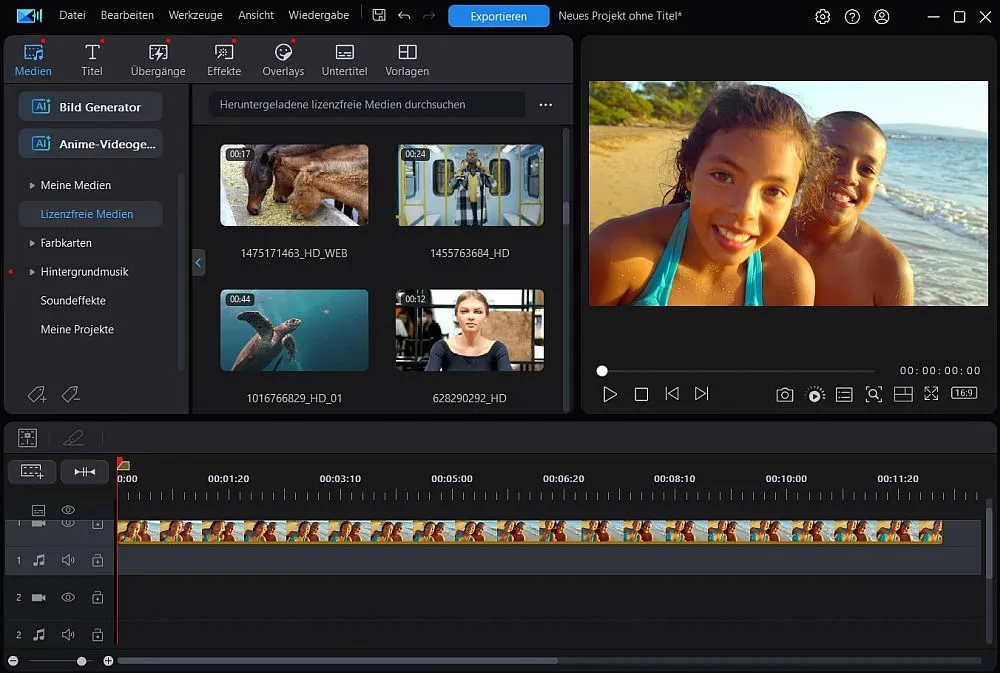Take a snapshot of the preview frame
The image size is (1000, 673).
coord(785,394)
